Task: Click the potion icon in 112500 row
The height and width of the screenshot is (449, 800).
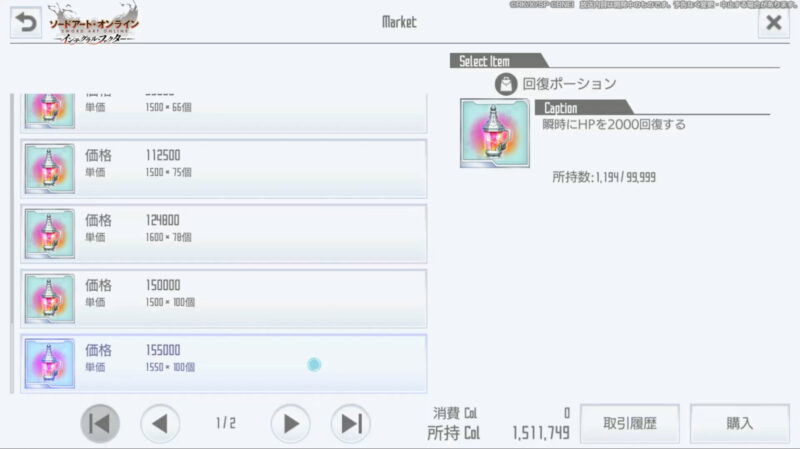Action: coord(49,168)
